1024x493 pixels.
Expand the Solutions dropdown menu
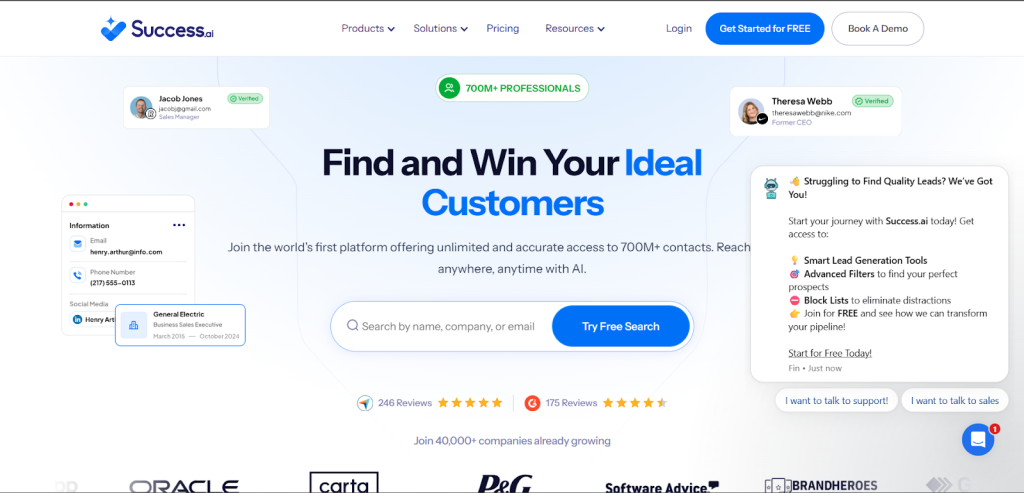(441, 29)
